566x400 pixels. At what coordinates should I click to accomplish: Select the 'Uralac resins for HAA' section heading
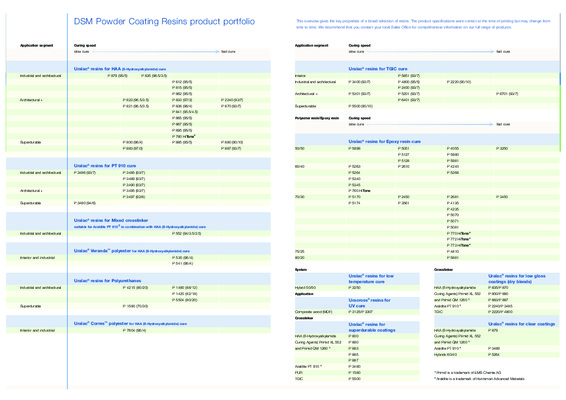click(x=120, y=69)
